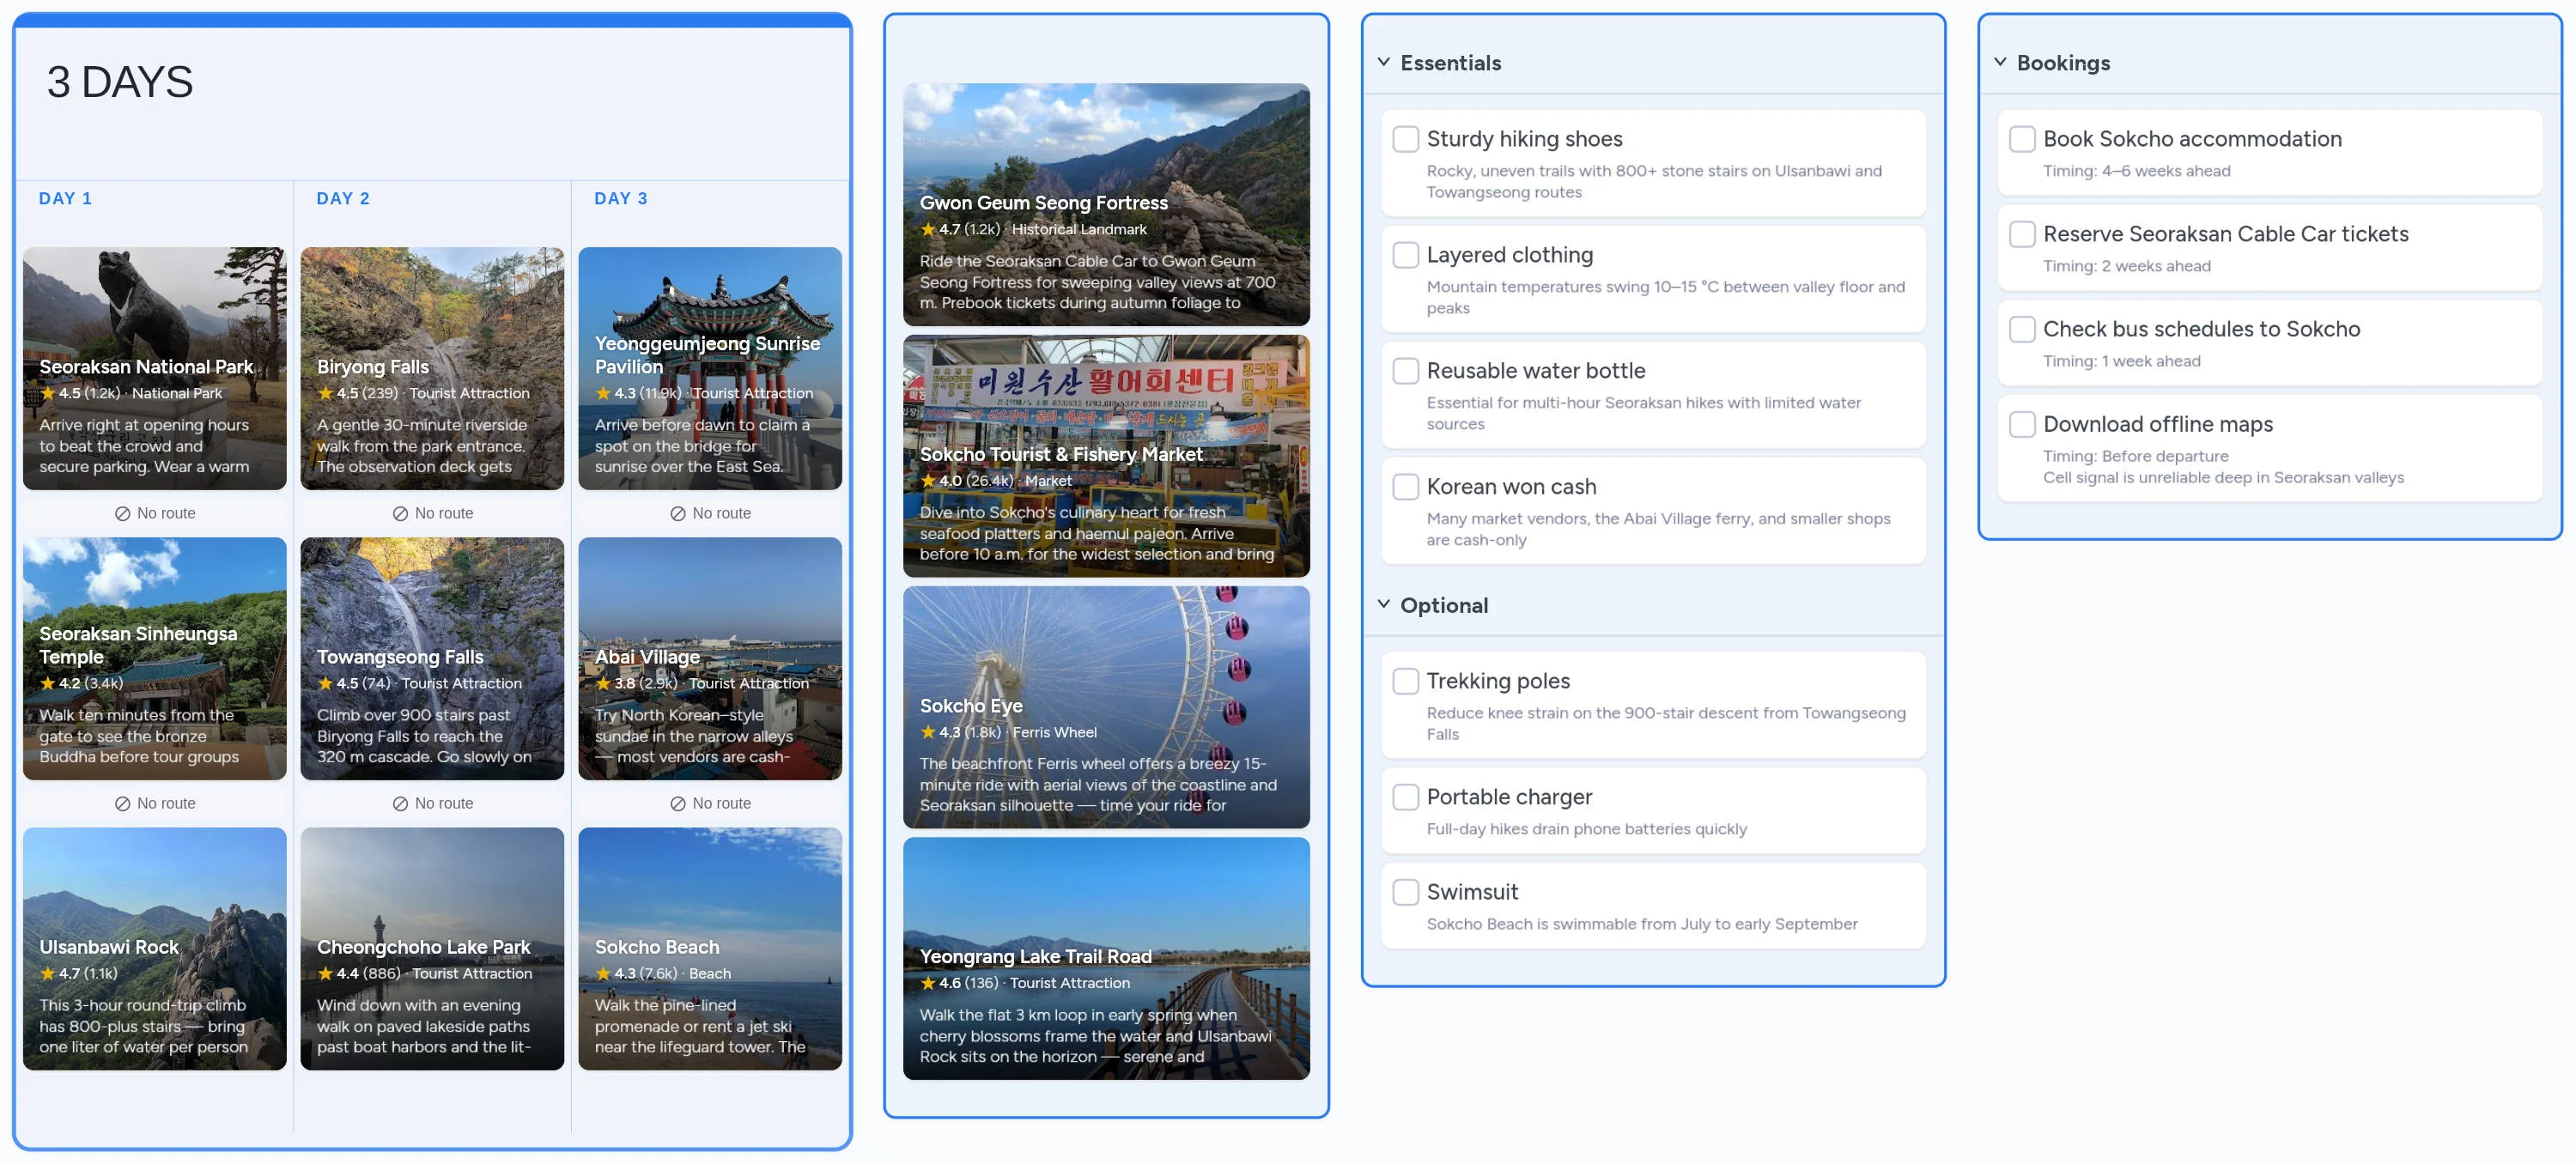Select the DAY 2 column header

[342, 198]
